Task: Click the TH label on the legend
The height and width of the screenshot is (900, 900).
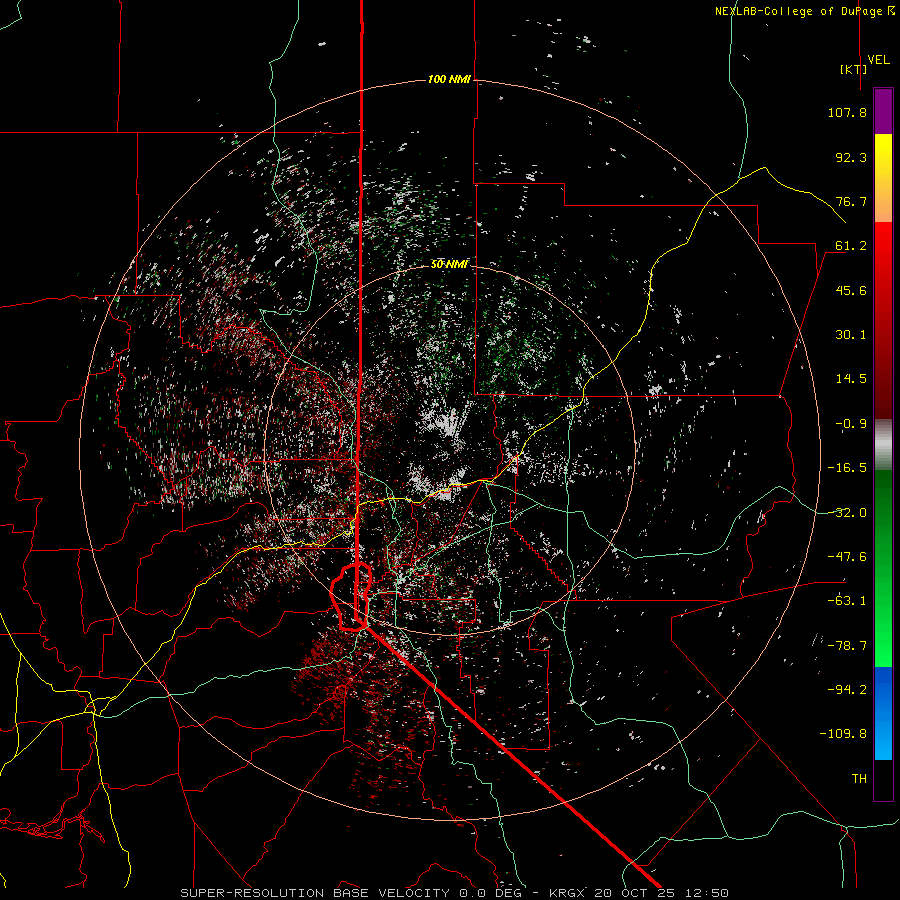Action: [859, 779]
